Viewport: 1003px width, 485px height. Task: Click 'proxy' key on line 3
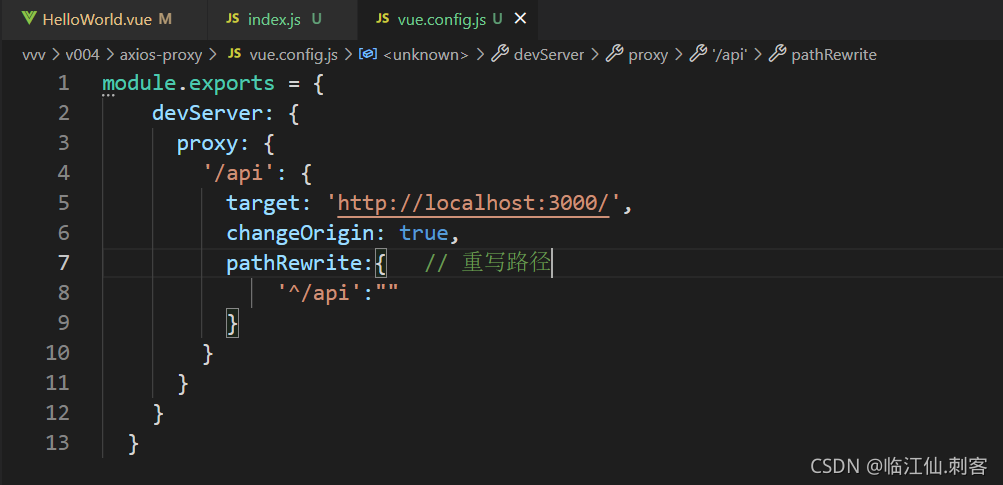(207, 143)
